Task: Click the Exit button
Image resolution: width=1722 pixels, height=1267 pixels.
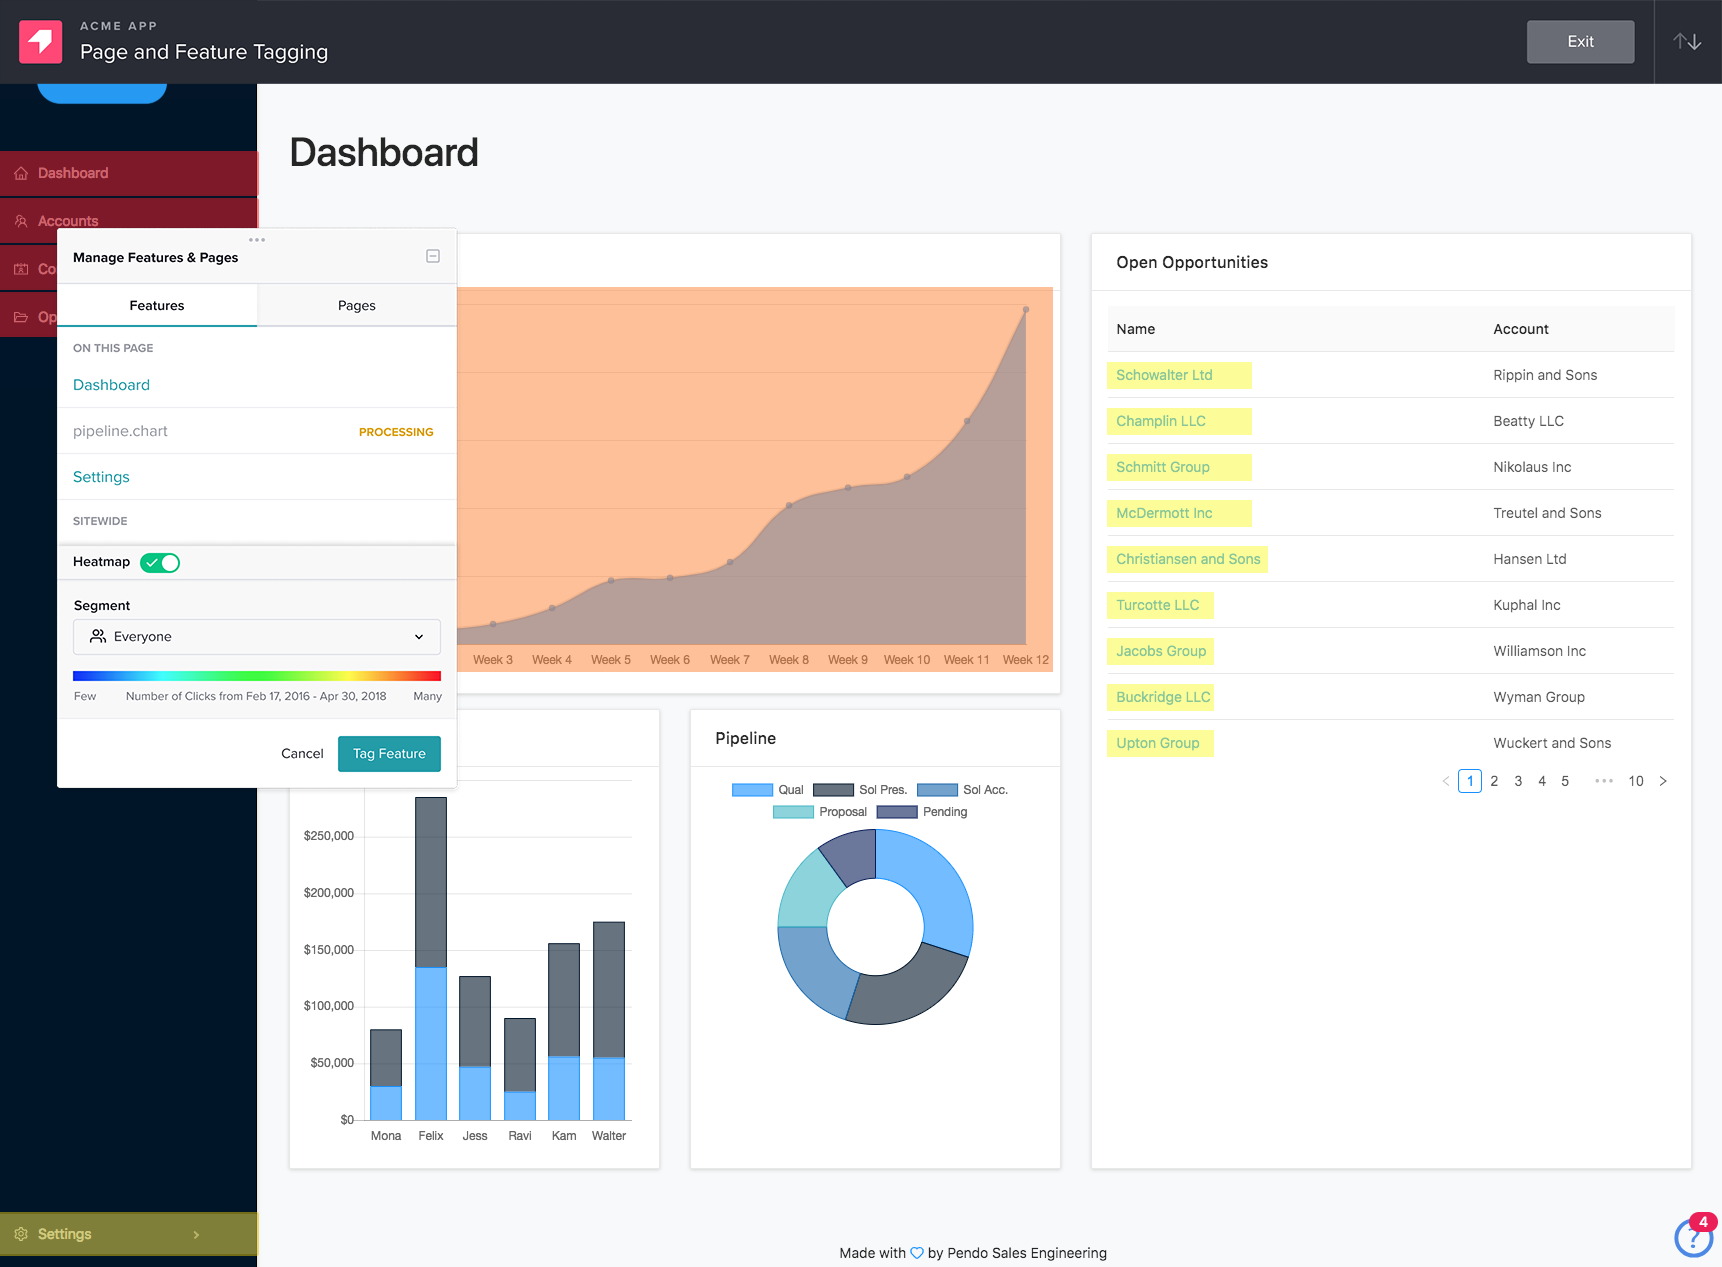Action: 1580,42
